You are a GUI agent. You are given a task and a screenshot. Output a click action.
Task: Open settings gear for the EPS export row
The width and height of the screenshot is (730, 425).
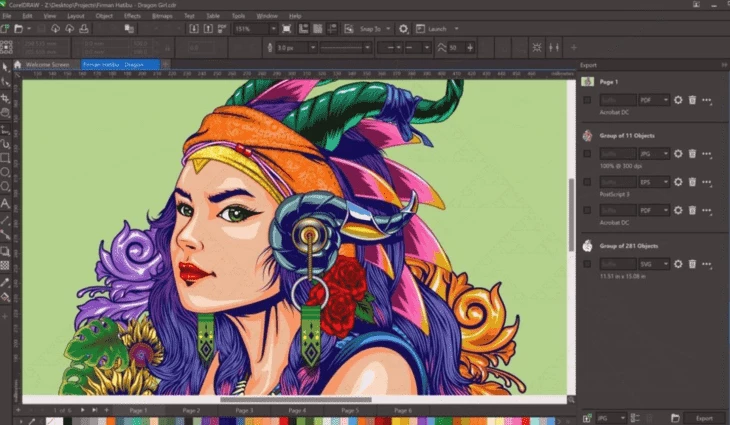coord(678,182)
